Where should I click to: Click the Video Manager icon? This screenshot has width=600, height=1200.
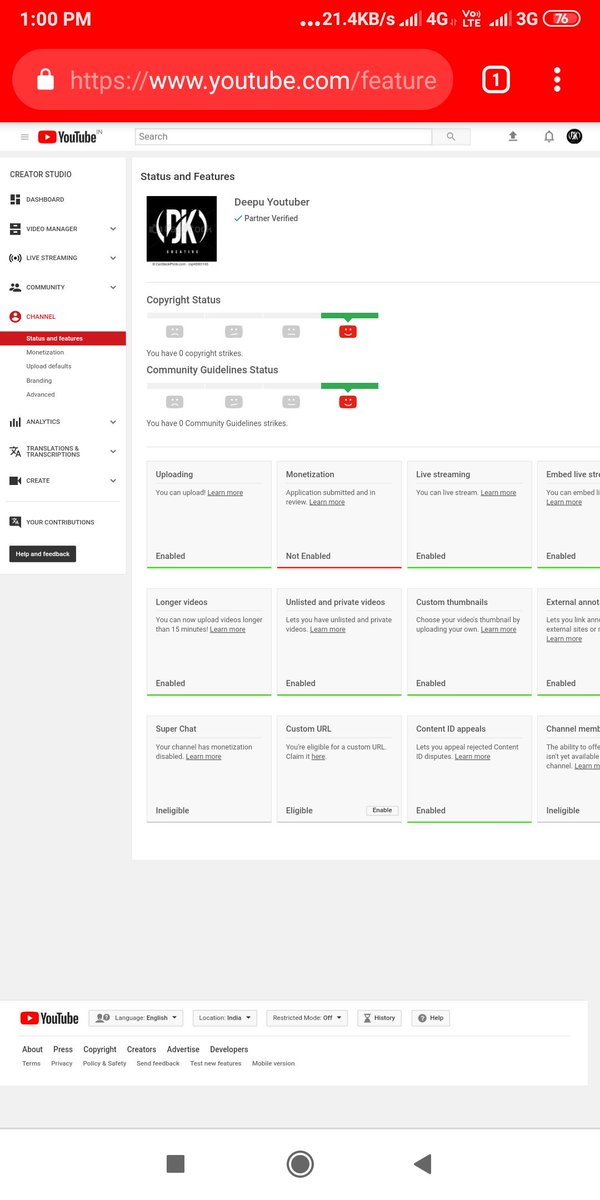tap(15, 229)
